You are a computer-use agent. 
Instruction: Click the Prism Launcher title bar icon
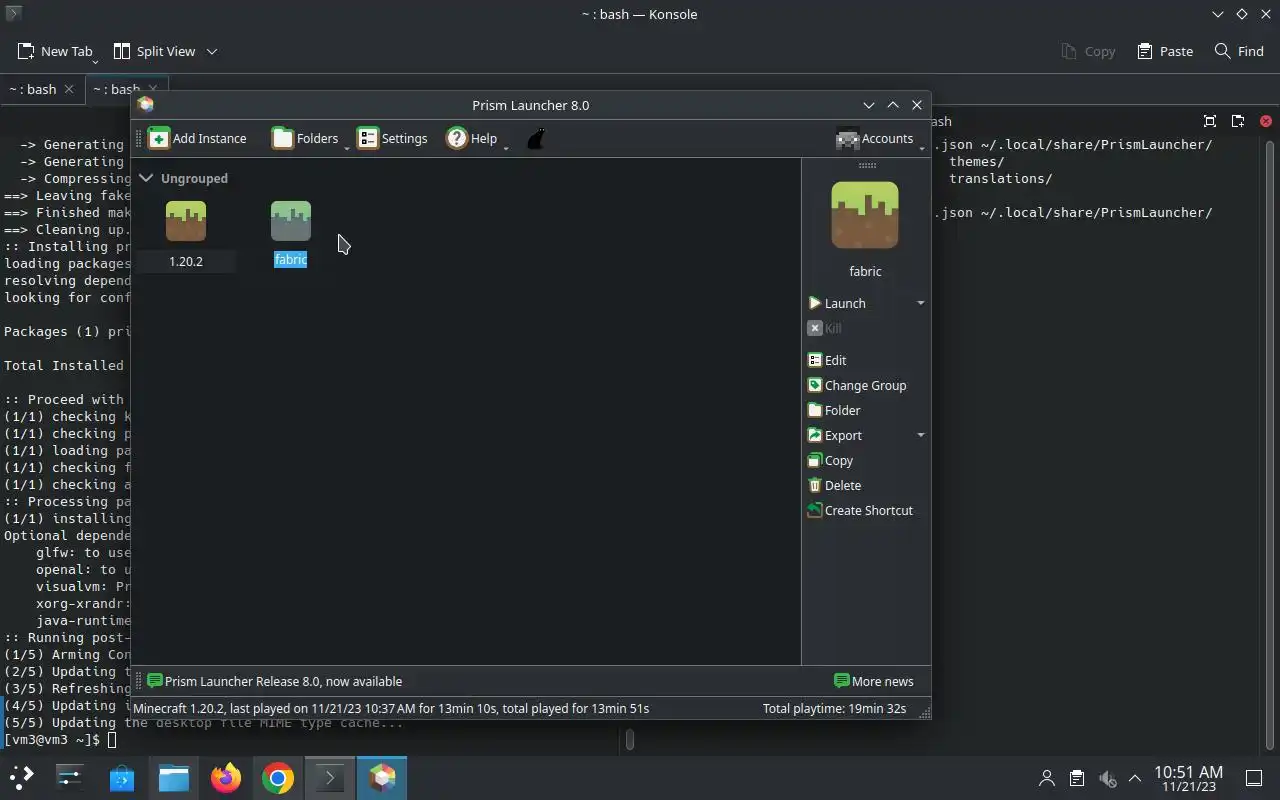pyautogui.click(x=146, y=105)
